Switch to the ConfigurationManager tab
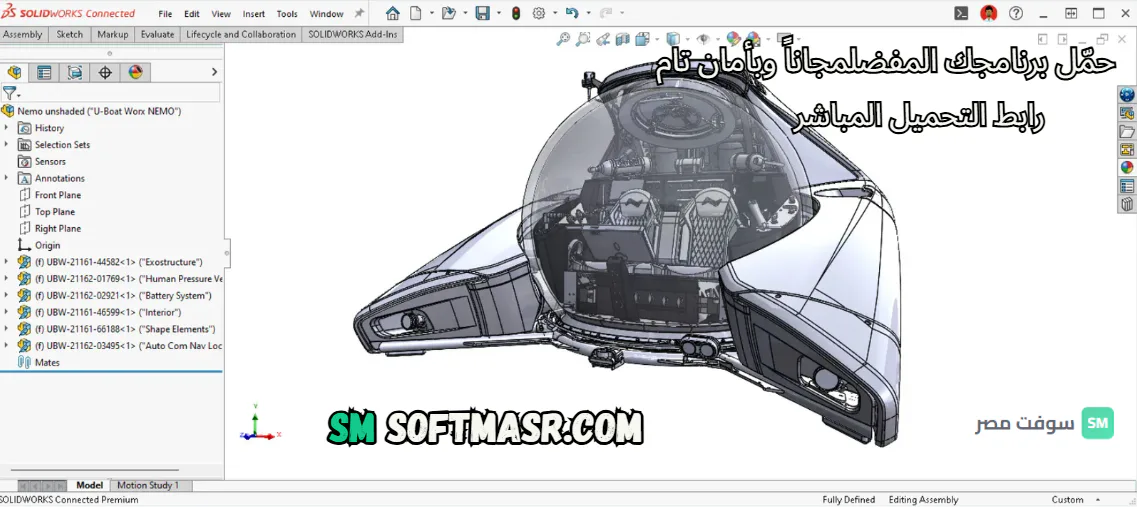Image resolution: width=1137 pixels, height=507 pixels. pyautogui.click(x=74, y=72)
